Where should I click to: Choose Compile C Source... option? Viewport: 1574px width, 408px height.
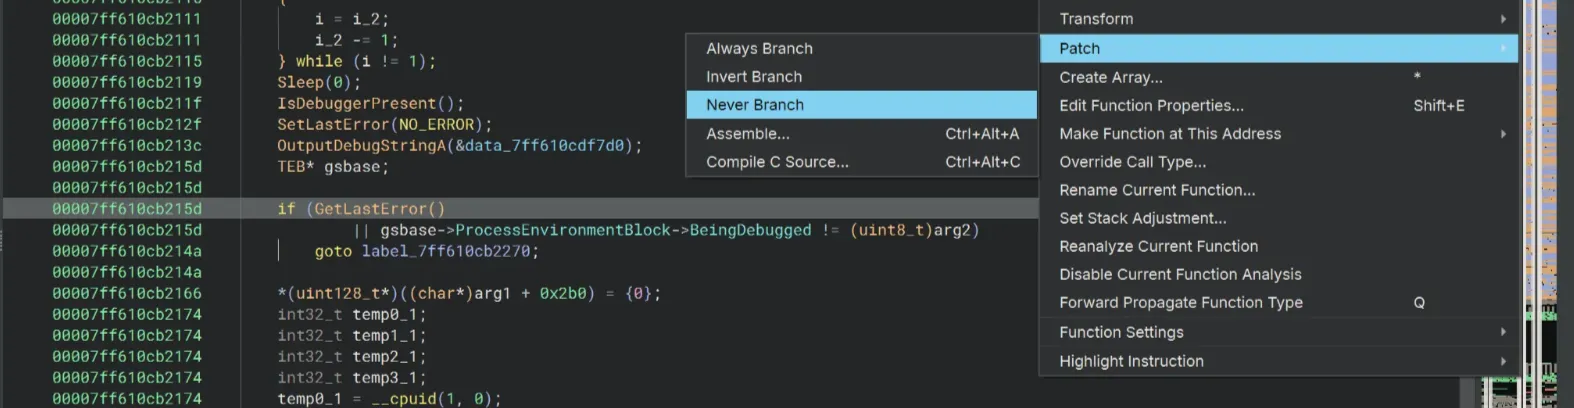[x=777, y=162]
